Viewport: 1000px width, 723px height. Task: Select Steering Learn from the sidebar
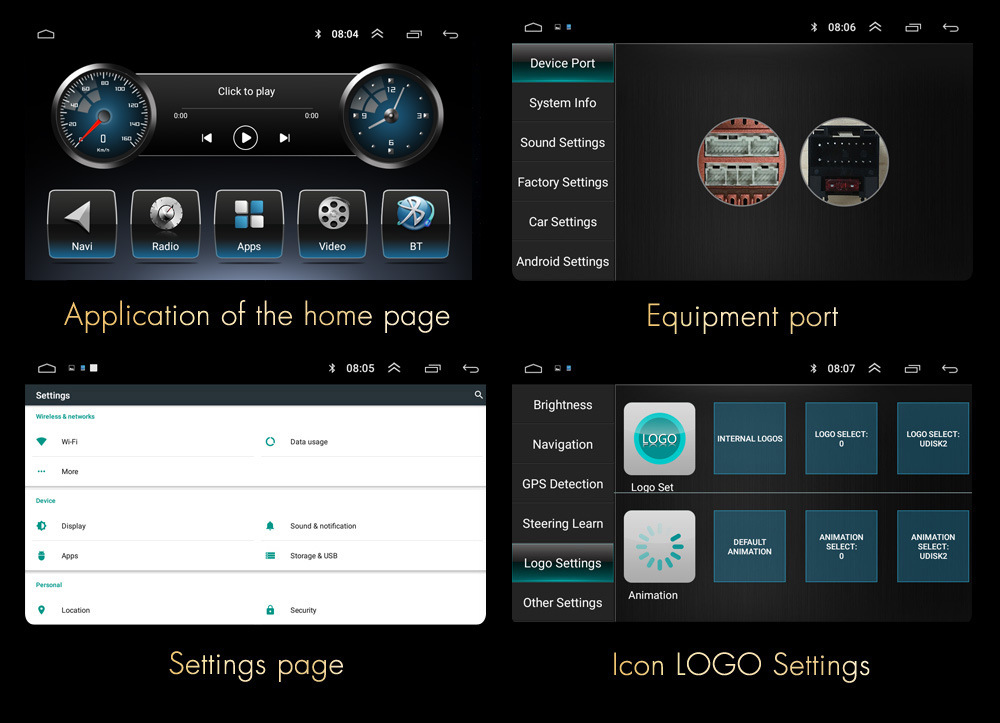point(563,523)
